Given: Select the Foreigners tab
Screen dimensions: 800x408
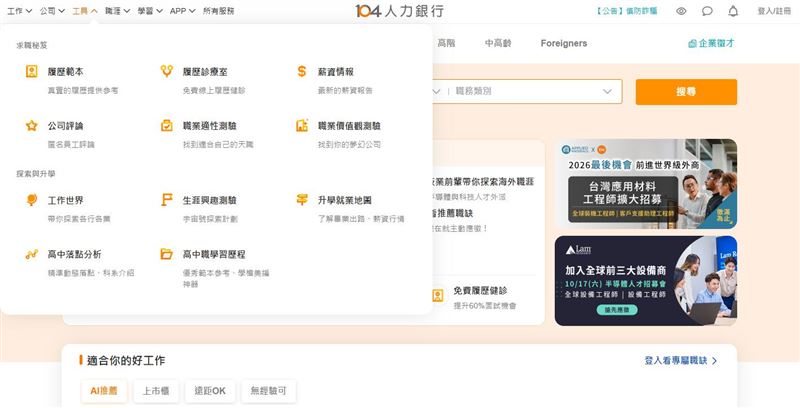Looking at the screenshot, I should tap(564, 43).
